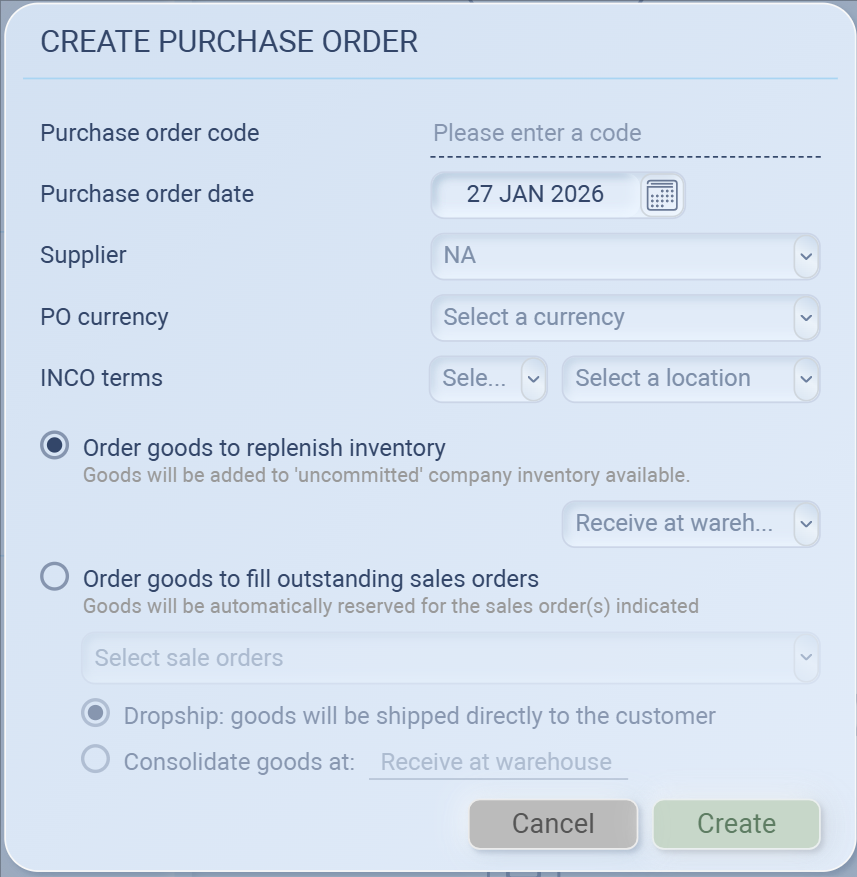The height and width of the screenshot is (877, 857).
Task: Choose the Dropship radio option
Action: [96, 714]
